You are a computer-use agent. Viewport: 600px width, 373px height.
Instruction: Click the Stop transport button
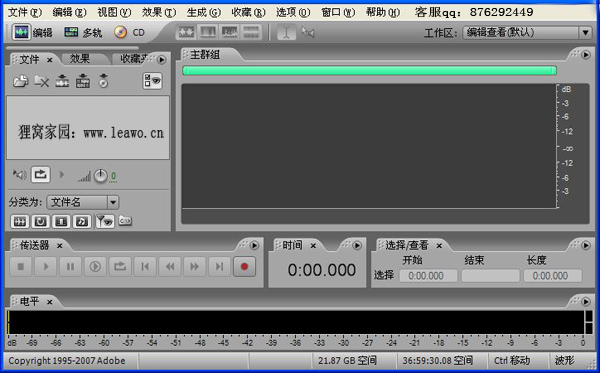click(x=21, y=266)
